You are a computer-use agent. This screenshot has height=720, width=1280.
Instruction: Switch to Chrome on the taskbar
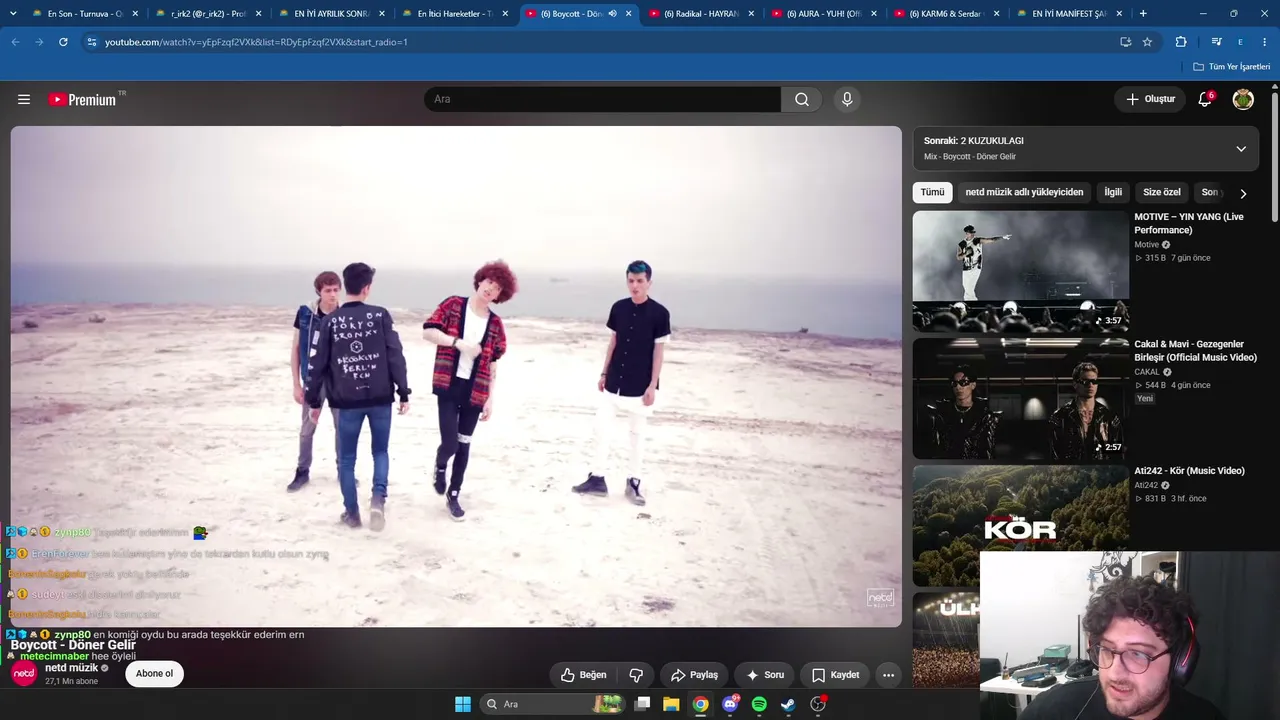(x=701, y=704)
